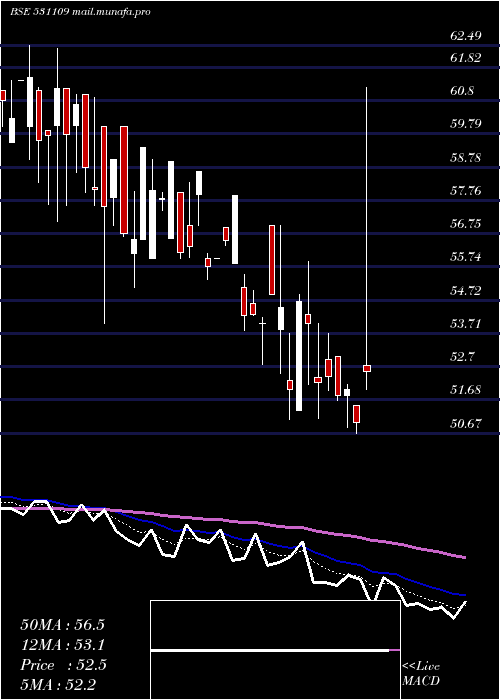Image resolution: width=500 pixels, height=700 pixels.
Task: Click the 50MA : 56.5 readout
Action: tap(62, 625)
